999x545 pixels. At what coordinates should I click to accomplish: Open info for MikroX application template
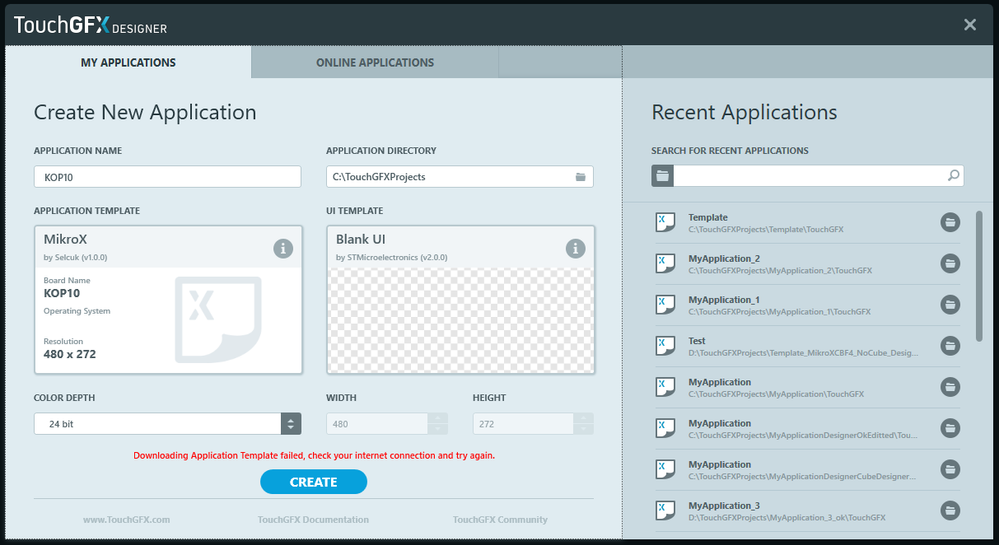(283, 248)
